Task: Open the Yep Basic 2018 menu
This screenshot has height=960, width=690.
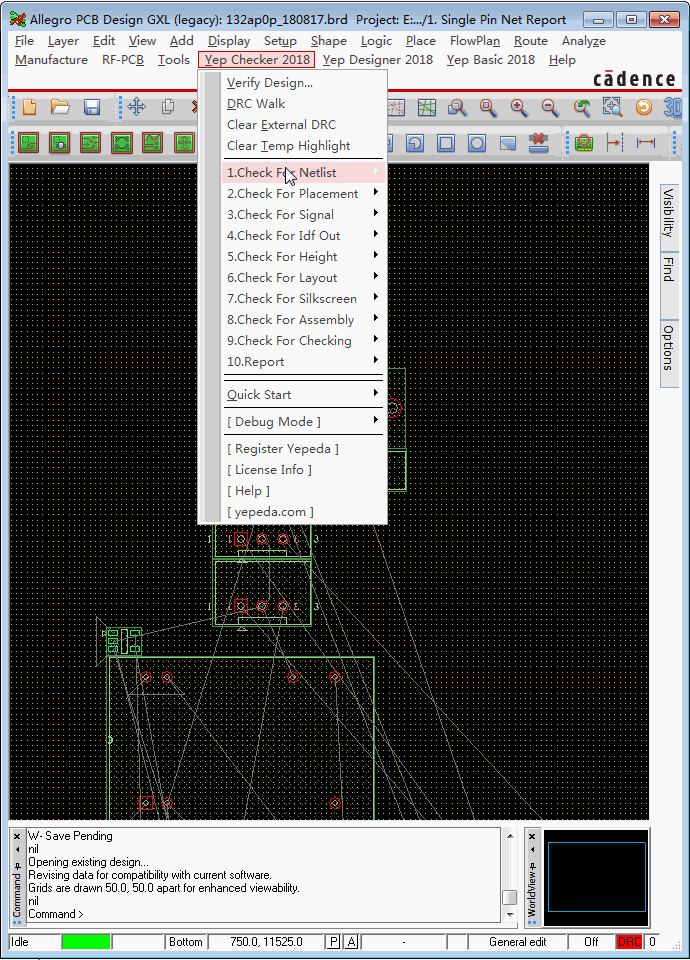Action: coord(490,60)
